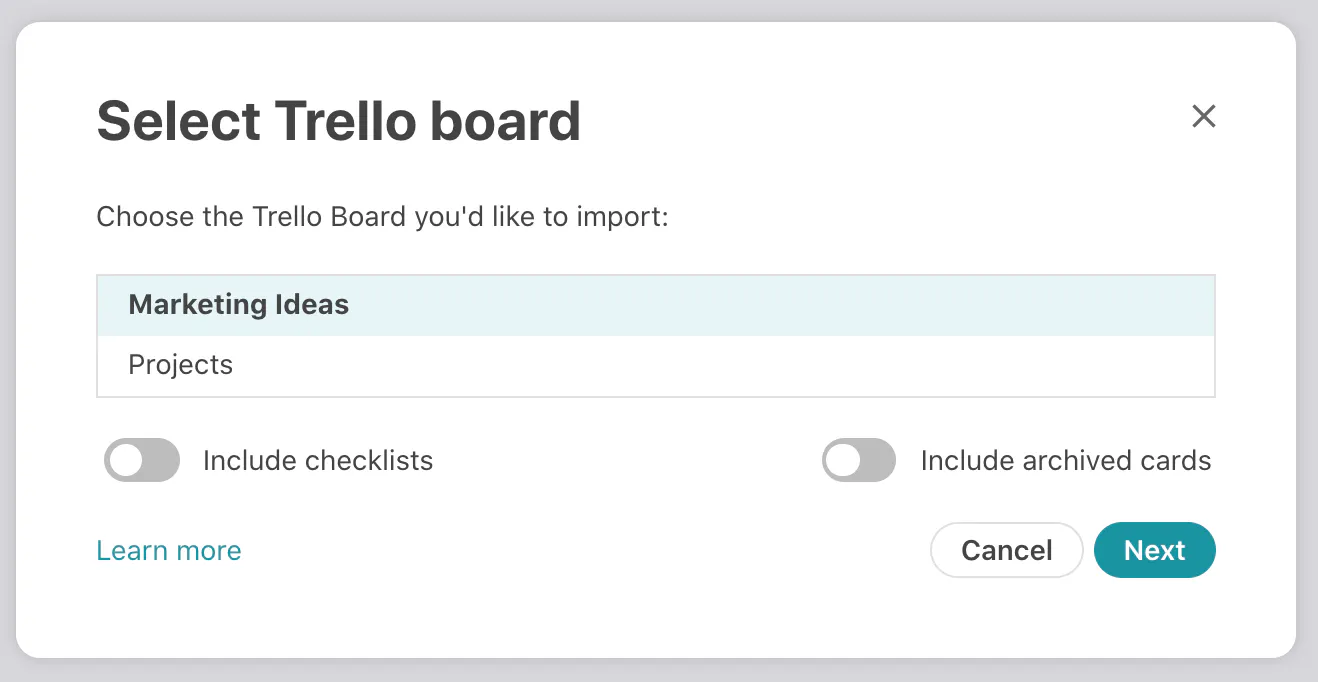Choose the Projects board from list
The image size is (1318, 682).
pyautogui.click(x=181, y=365)
